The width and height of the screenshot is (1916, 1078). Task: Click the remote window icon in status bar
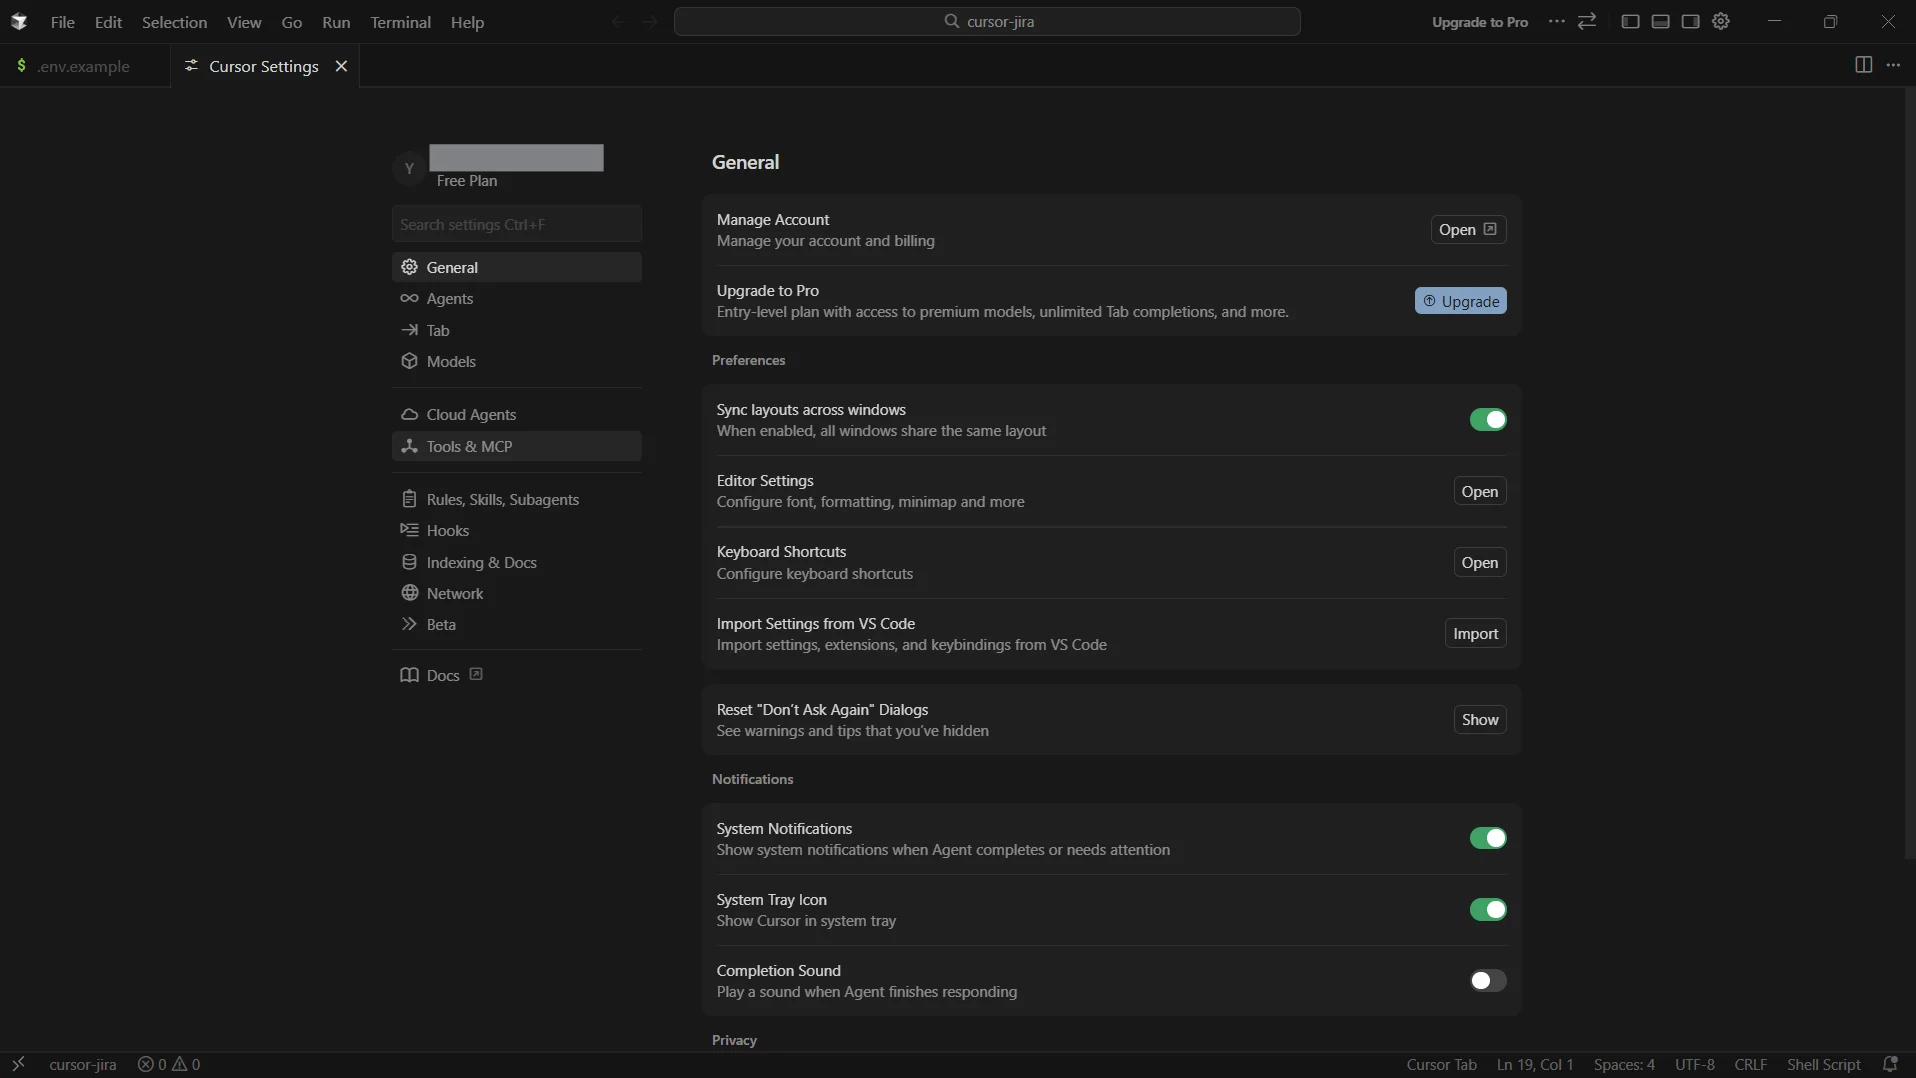18,1064
